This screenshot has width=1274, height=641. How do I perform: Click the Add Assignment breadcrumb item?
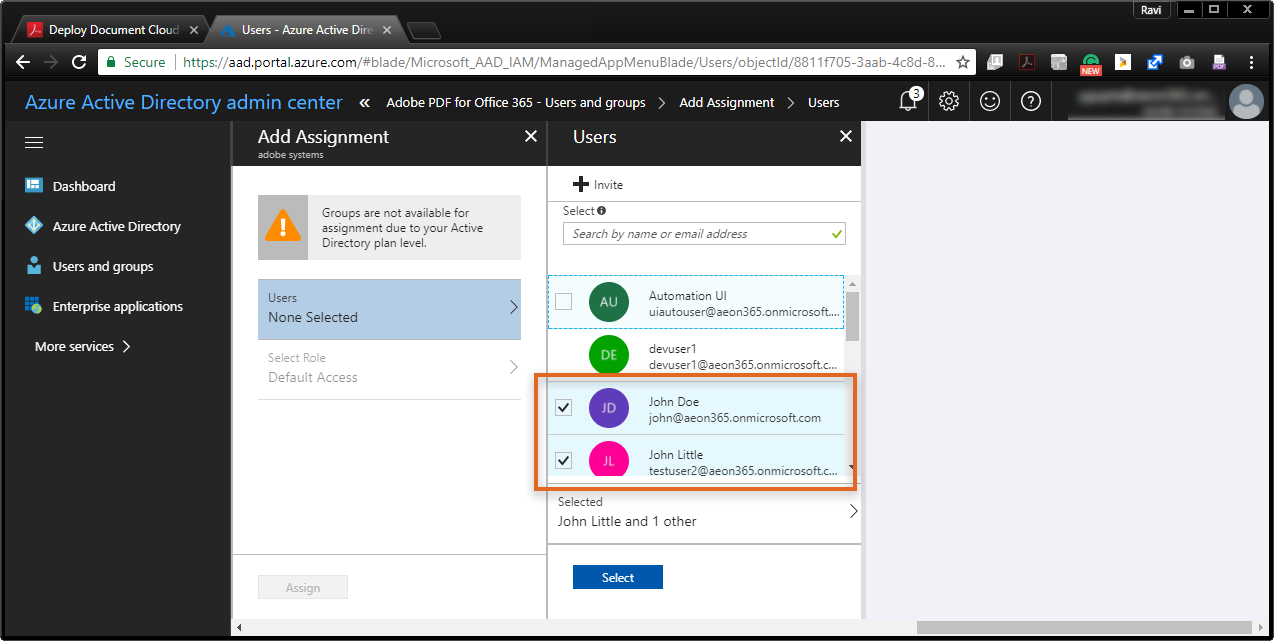click(x=727, y=101)
